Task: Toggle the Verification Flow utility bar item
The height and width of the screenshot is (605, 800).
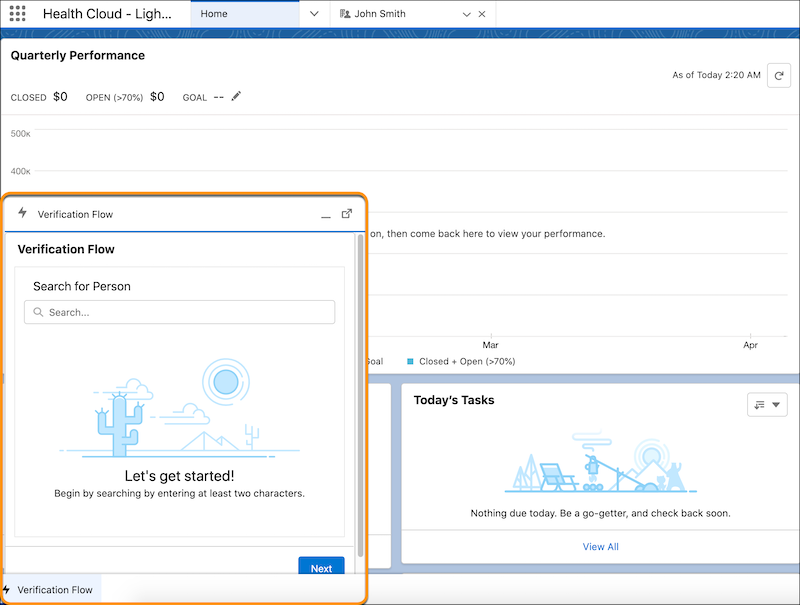Action: (51, 590)
